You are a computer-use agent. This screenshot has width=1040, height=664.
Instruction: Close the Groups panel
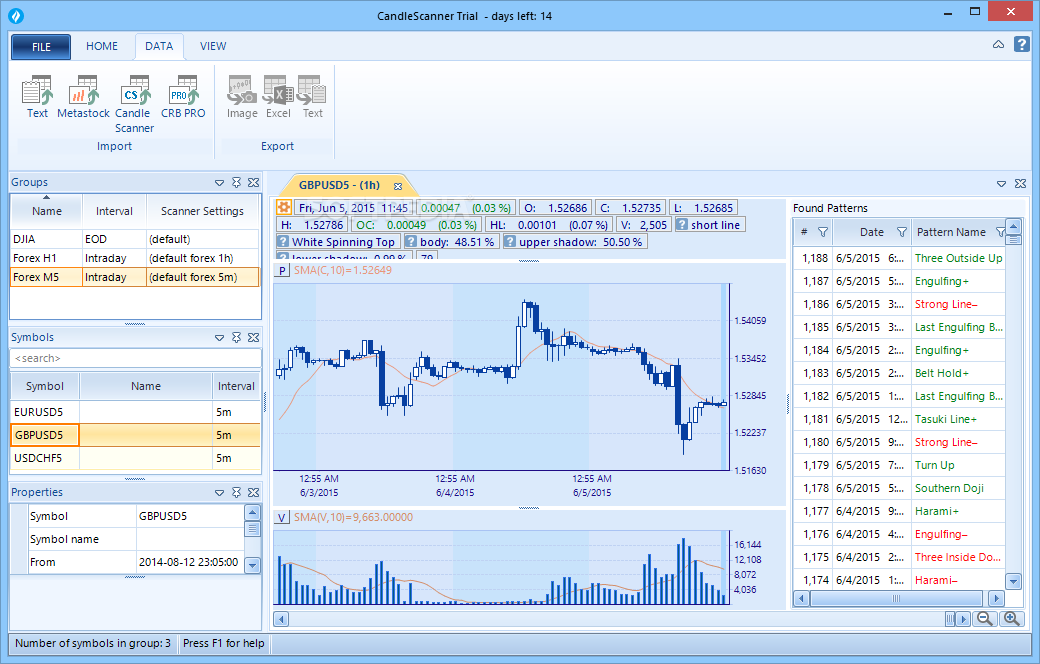coord(253,182)
